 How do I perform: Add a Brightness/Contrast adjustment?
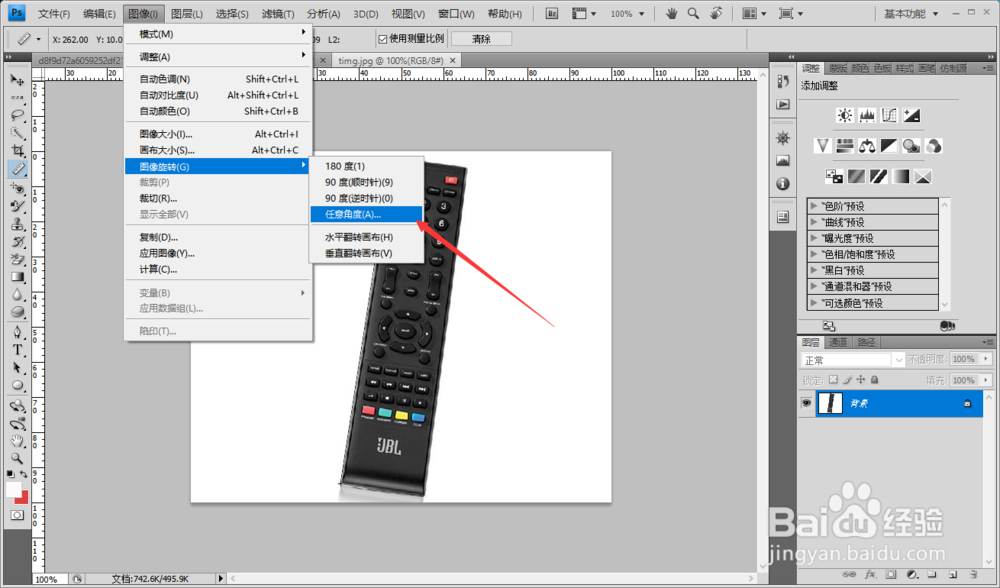[844, 115]
